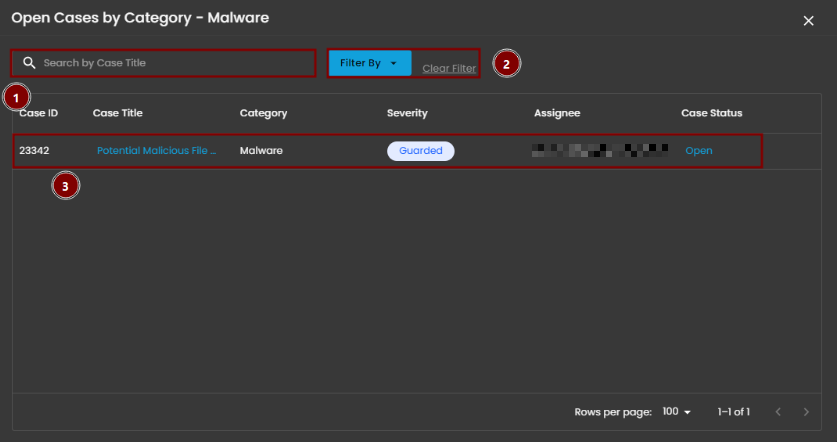Click the Guarded severity badge
The image size is (837, 442).
pyautogui.click(x=420, y=151)
